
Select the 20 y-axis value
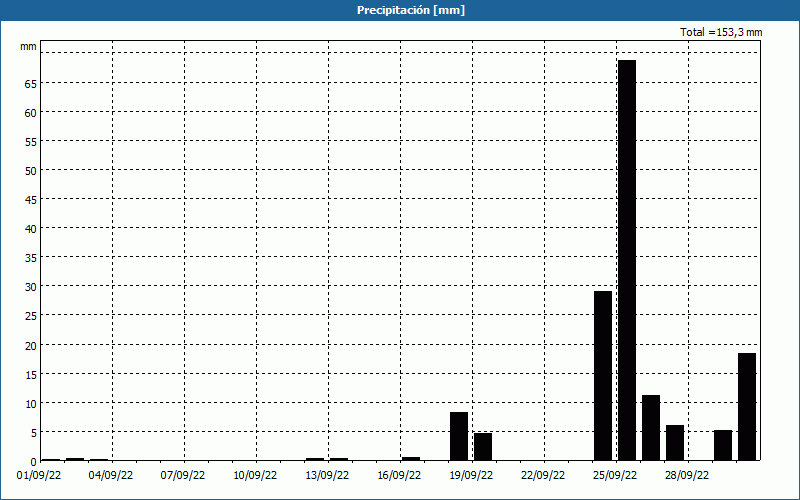tap(31, 346)
